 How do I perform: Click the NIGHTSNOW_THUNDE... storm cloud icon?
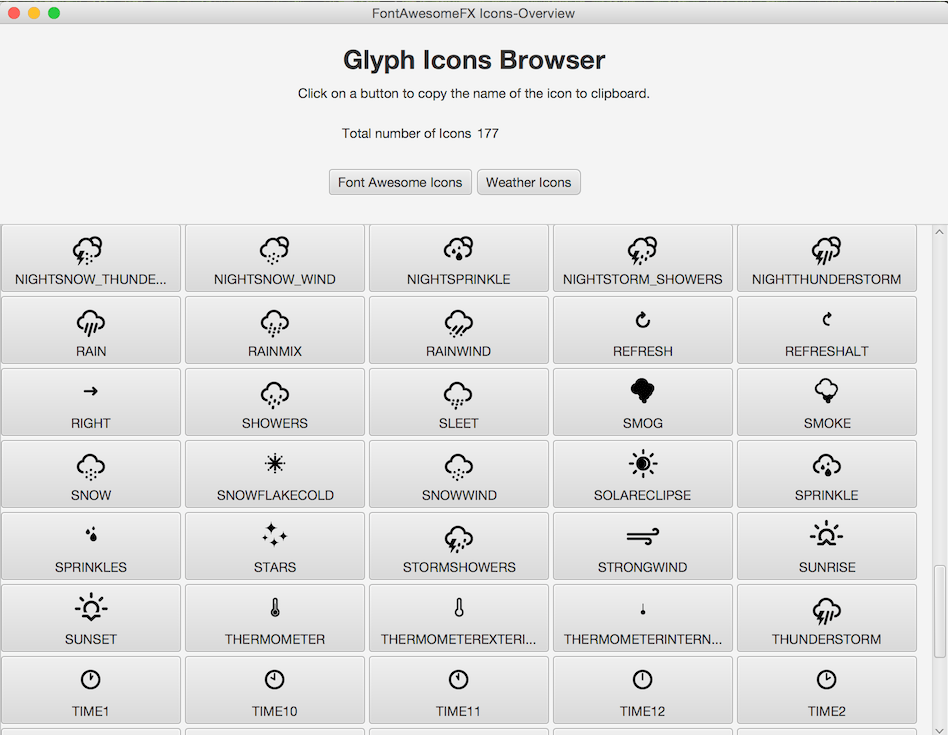click(x=88, y=250)
